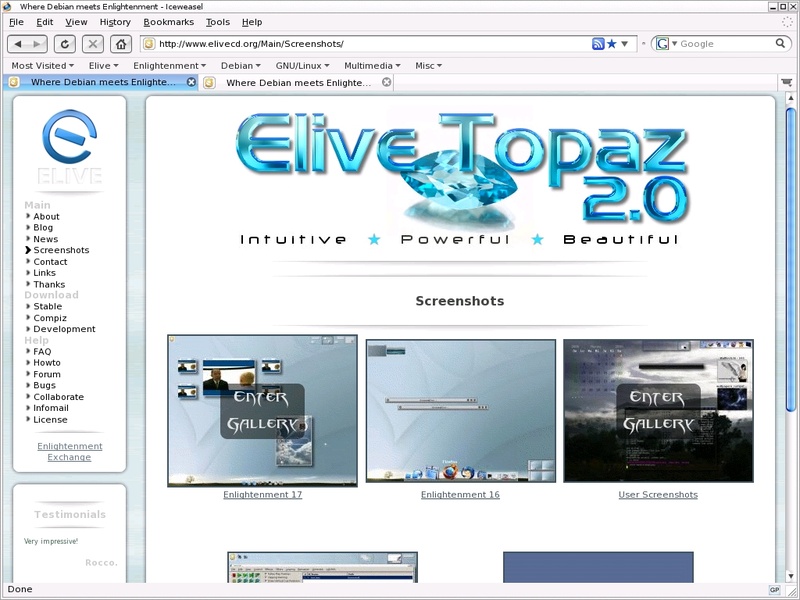Expand the Most Visited bookmarks folder
The width and height of the screenshot is (800, 600).
[42, 66]
